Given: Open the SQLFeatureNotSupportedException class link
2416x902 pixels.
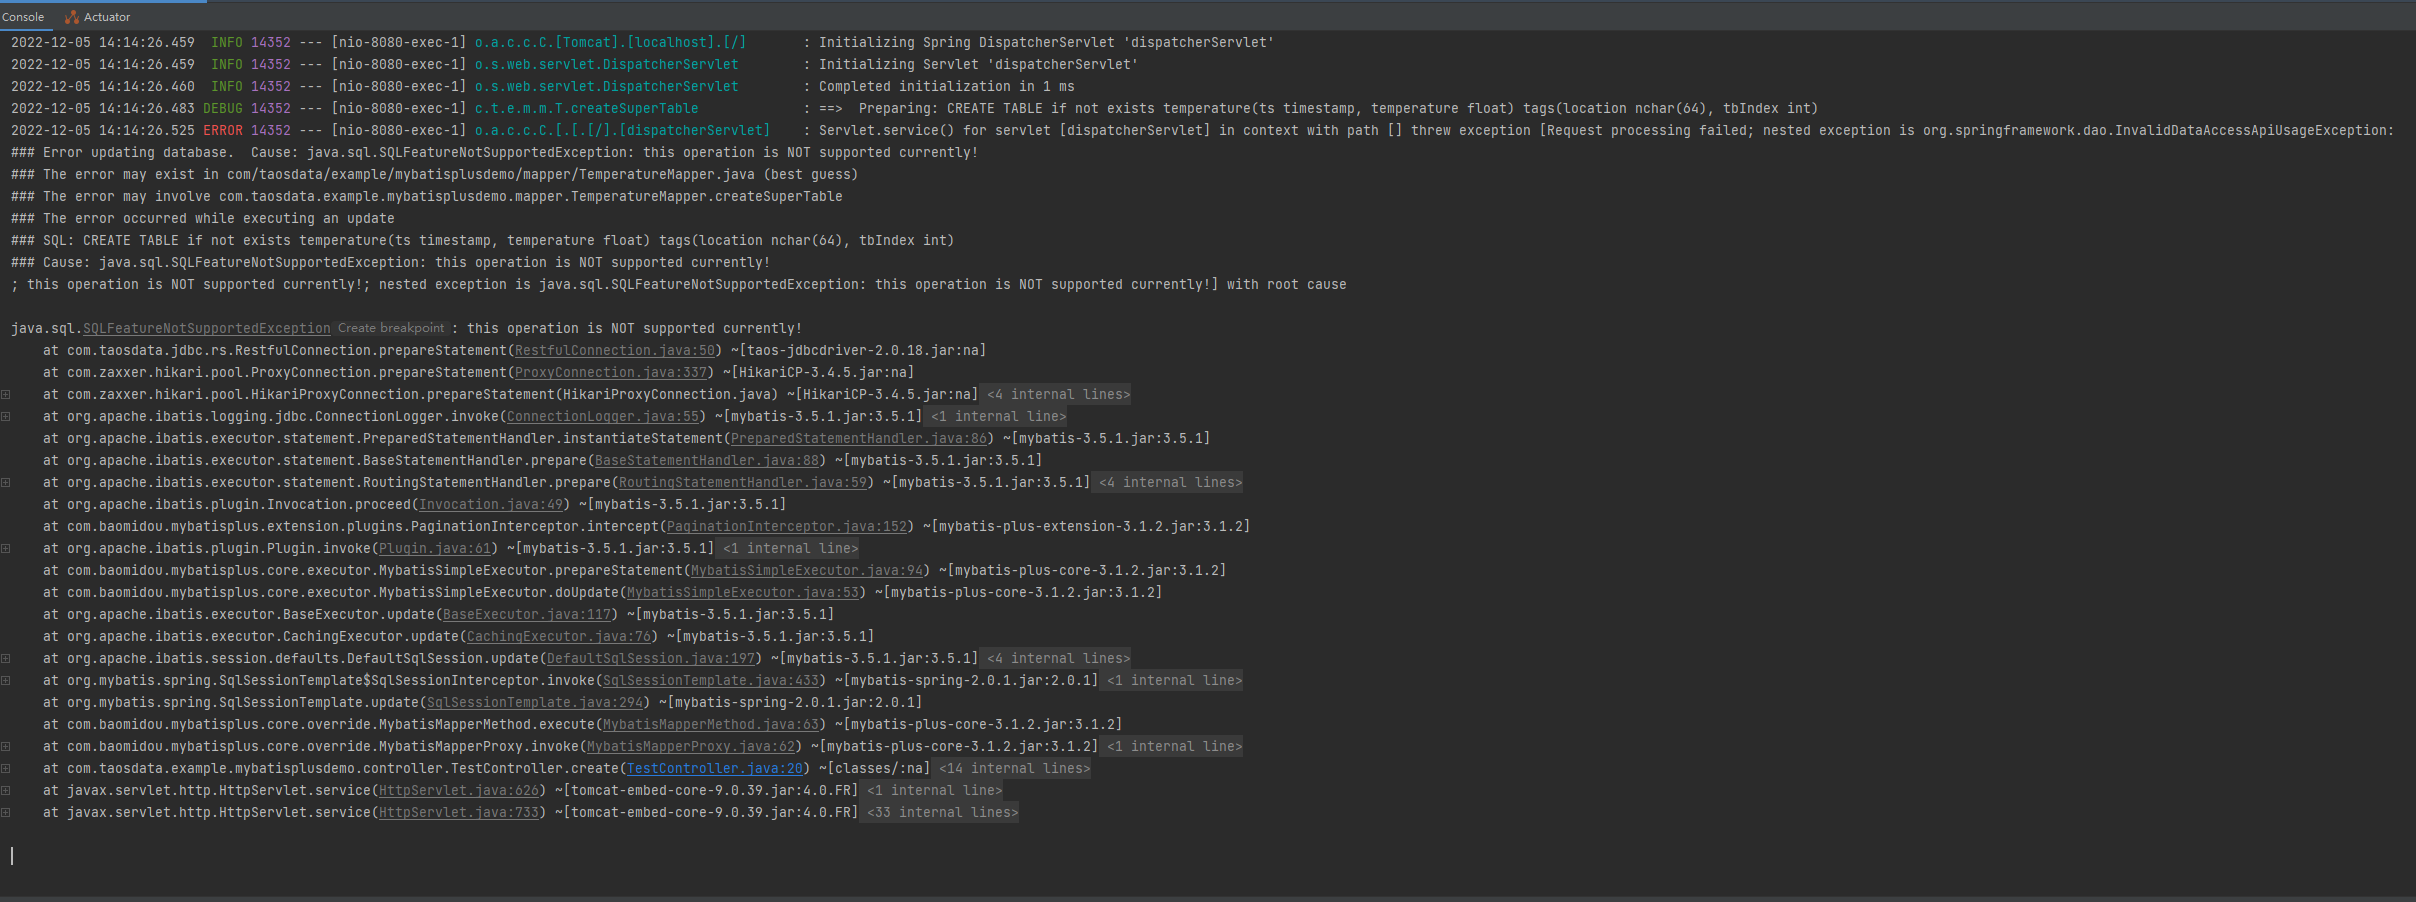Looking at the screenshot, I should (x=206, y=328).
